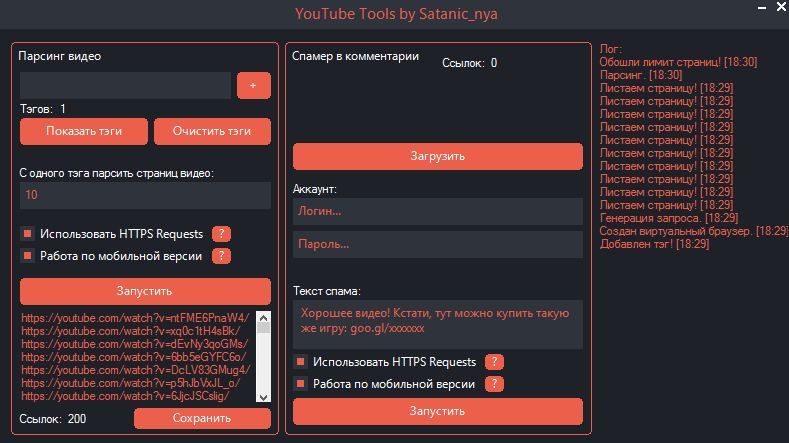Focus the 'Пароль...' password field
This screenshot has height=443, width=789.
point(437,244)
